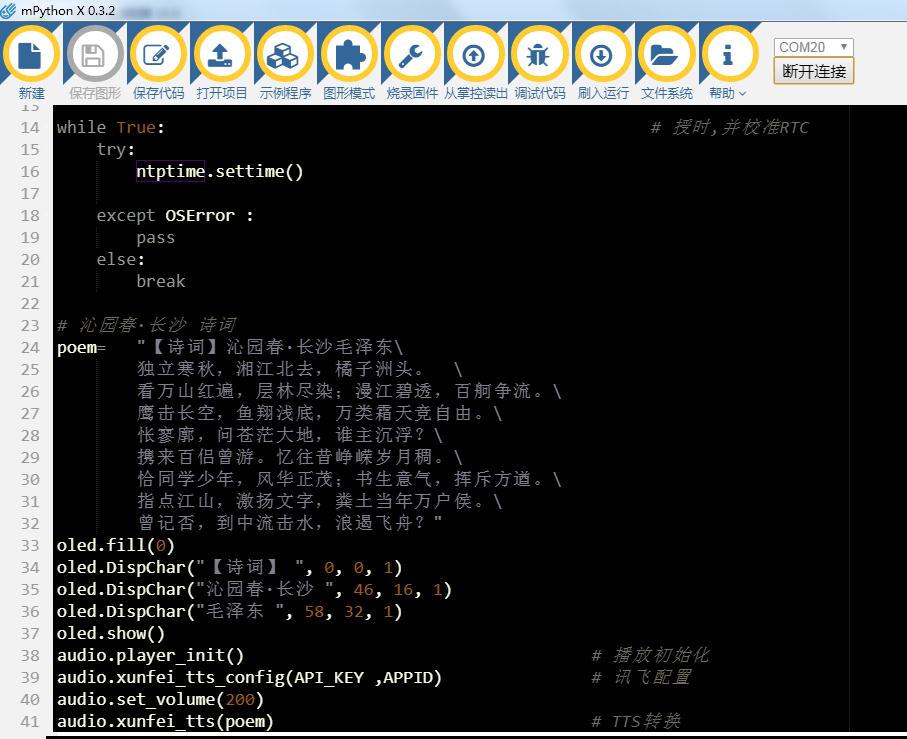Switch to 图形模式 puzzle-piece icon
Viewport: 907px width, 739px height.
click(349, 55)
